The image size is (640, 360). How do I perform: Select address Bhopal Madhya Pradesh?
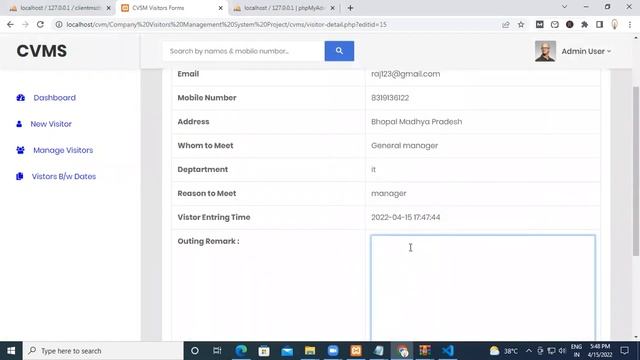(416, 122)
